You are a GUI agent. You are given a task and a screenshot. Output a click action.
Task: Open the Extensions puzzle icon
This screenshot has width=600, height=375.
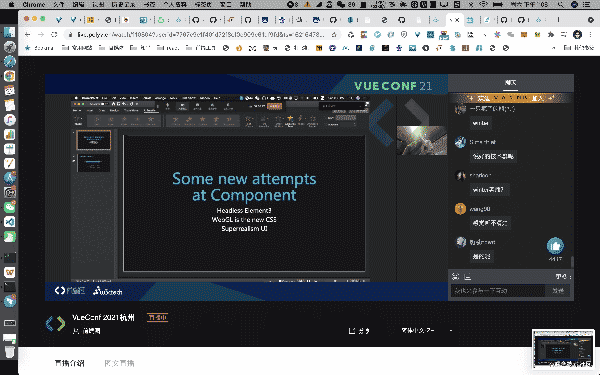pos(551,34)
